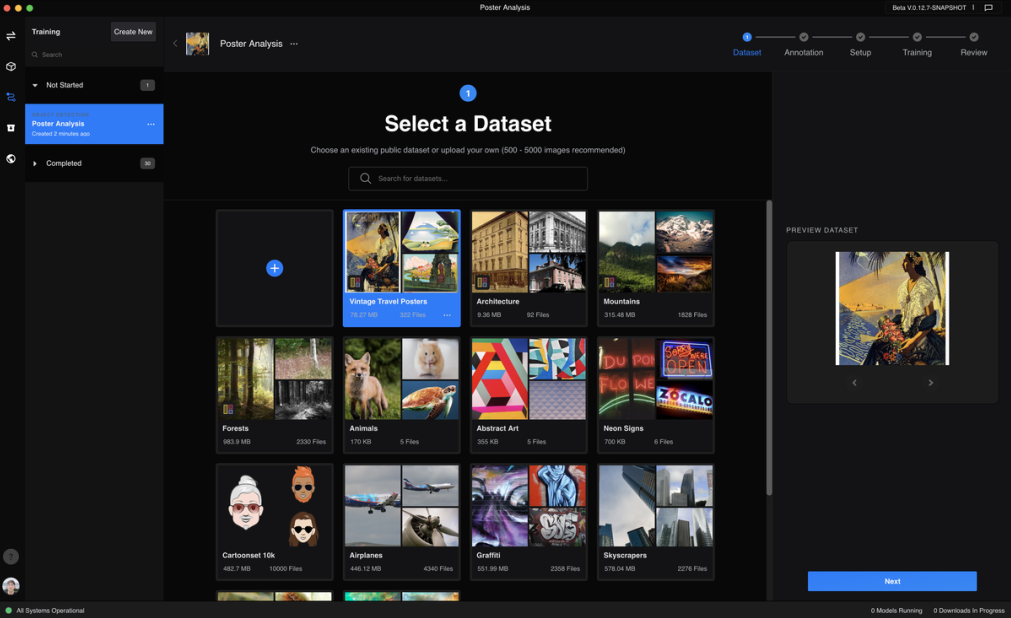Image resolution: width=1011 pixels, height=618 pixels.
Task: Expand the Completed section
Action: pos(35,163)
